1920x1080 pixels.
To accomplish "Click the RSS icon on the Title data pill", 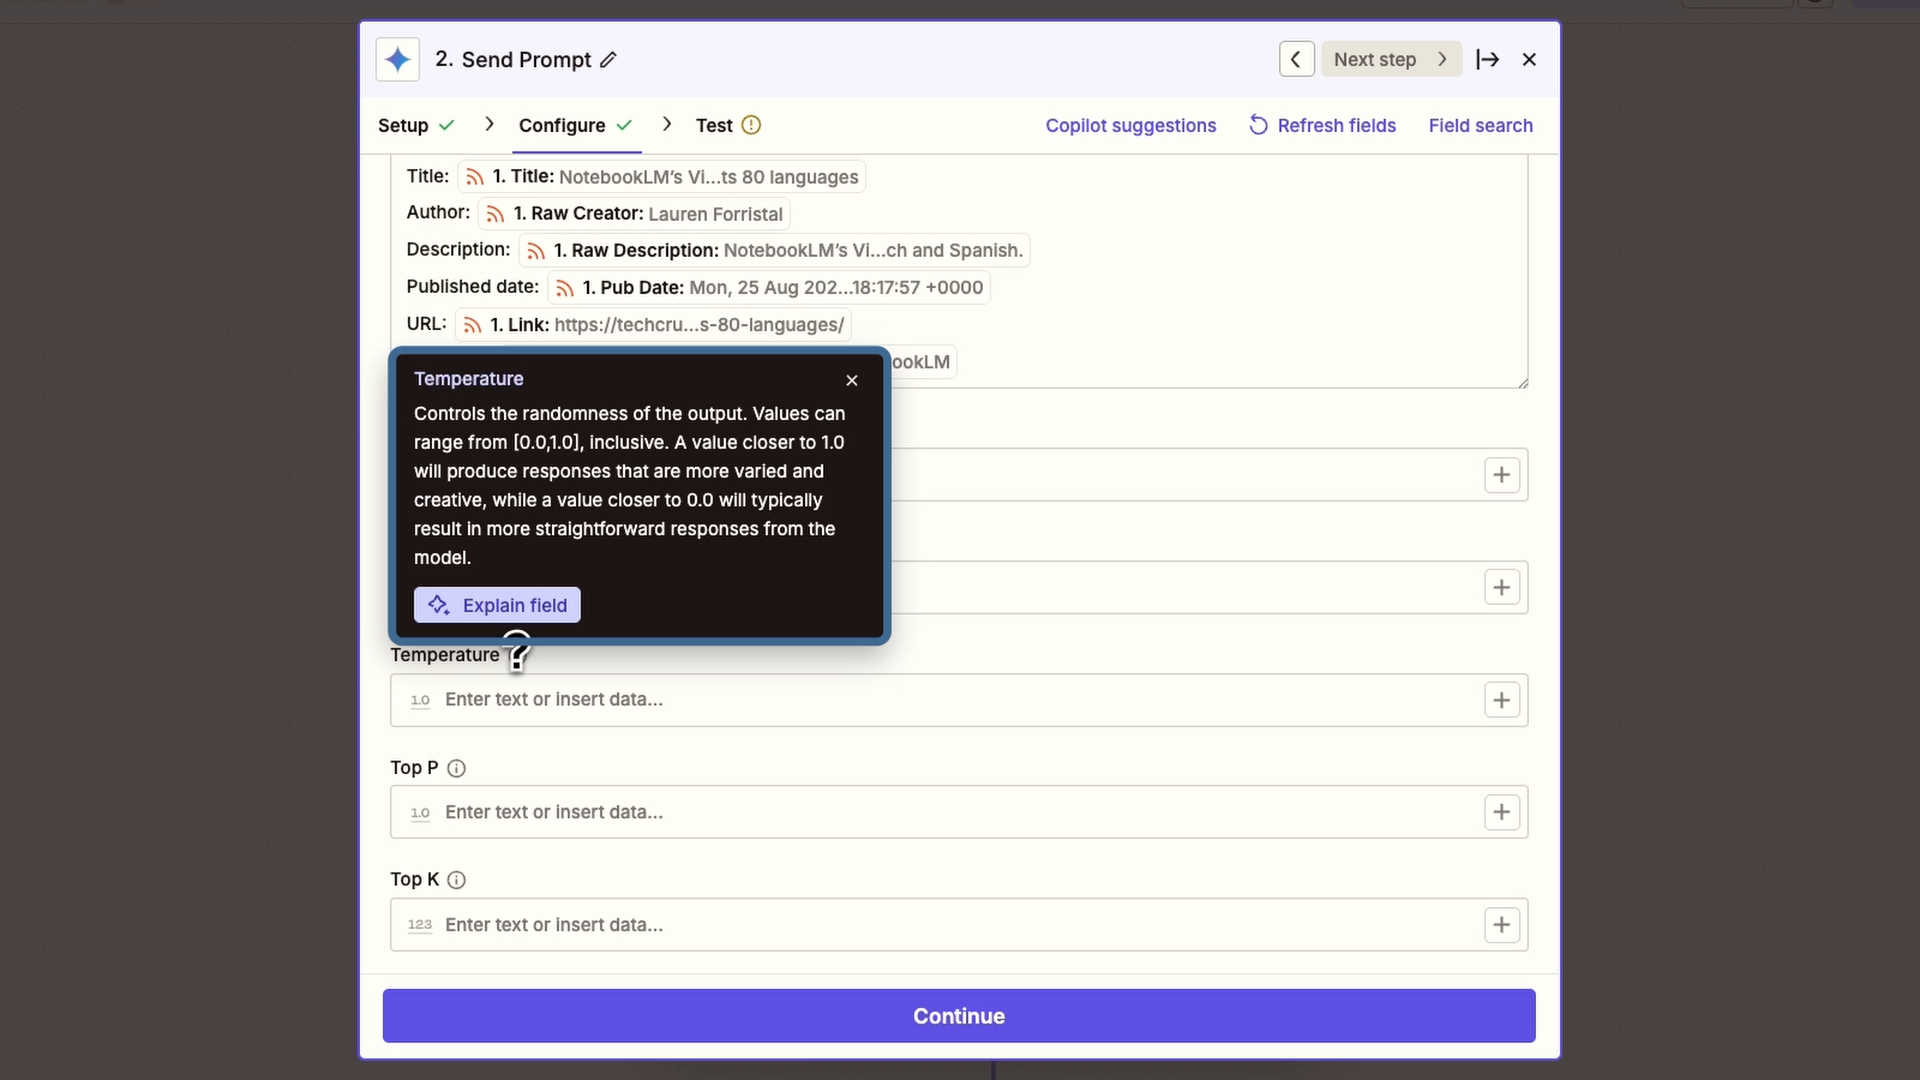I will pyautogui.click(x=475, y=177).
